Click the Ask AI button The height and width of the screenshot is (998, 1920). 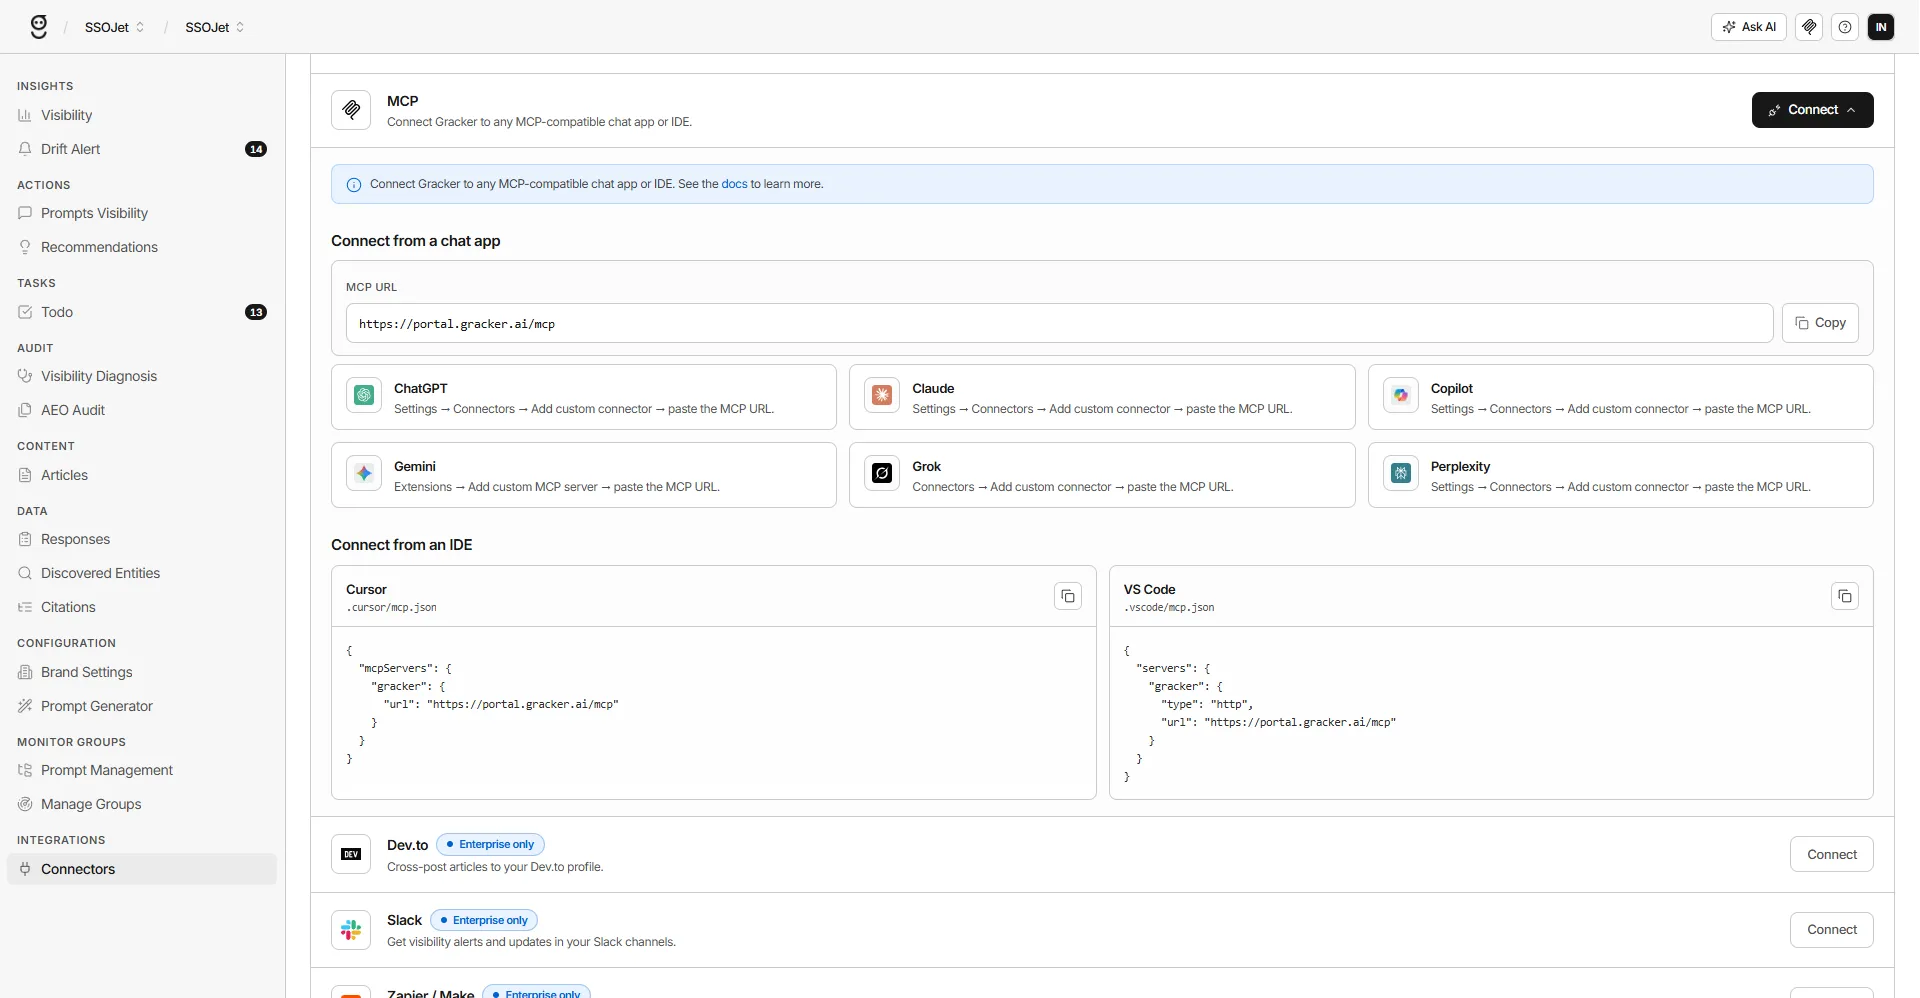click(x=1749, y=27)
